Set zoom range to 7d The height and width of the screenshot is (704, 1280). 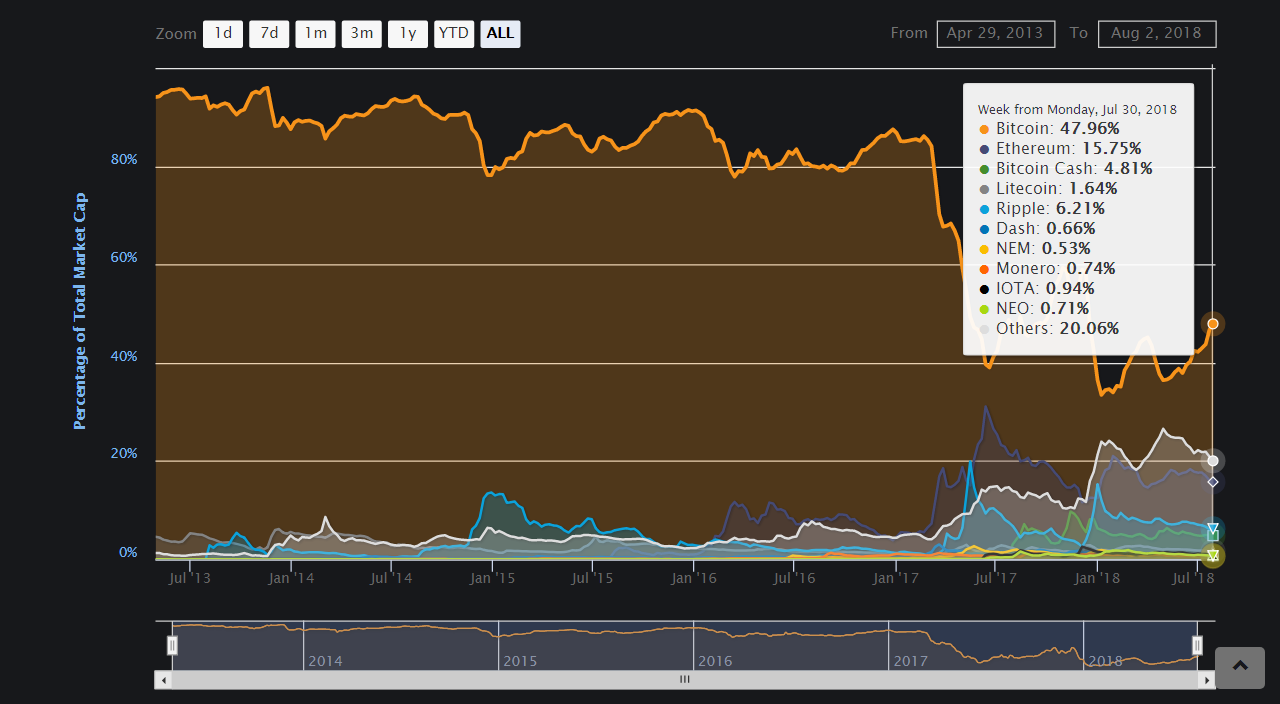coord(269,34)
